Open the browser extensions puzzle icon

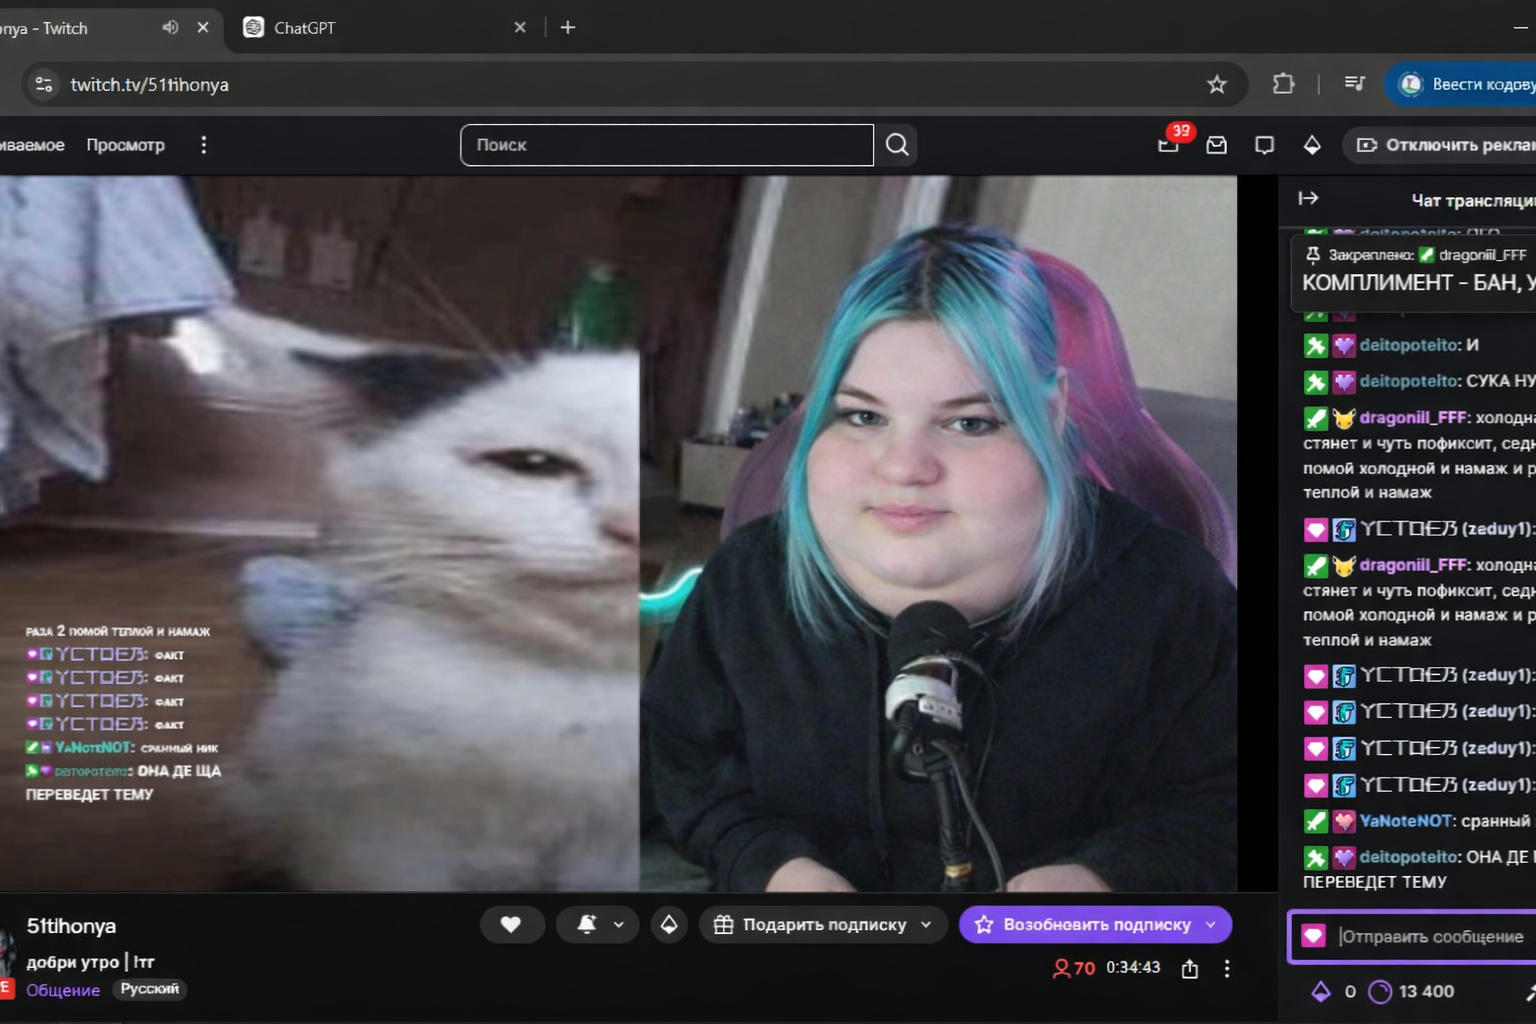click(1283, 84)
